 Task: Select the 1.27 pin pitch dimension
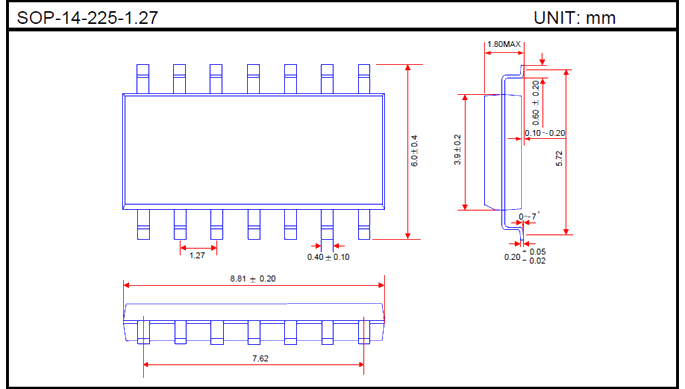(197, 255)
